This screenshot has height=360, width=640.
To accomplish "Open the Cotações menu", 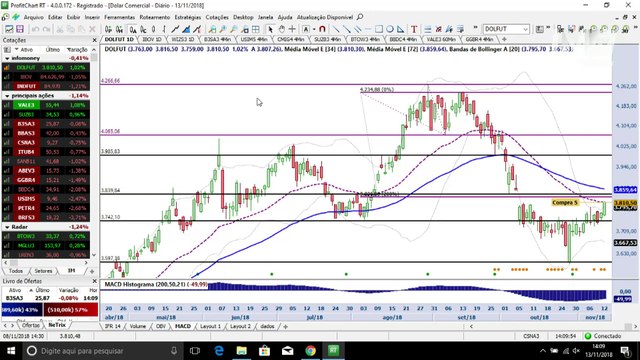I will point(217,17).
